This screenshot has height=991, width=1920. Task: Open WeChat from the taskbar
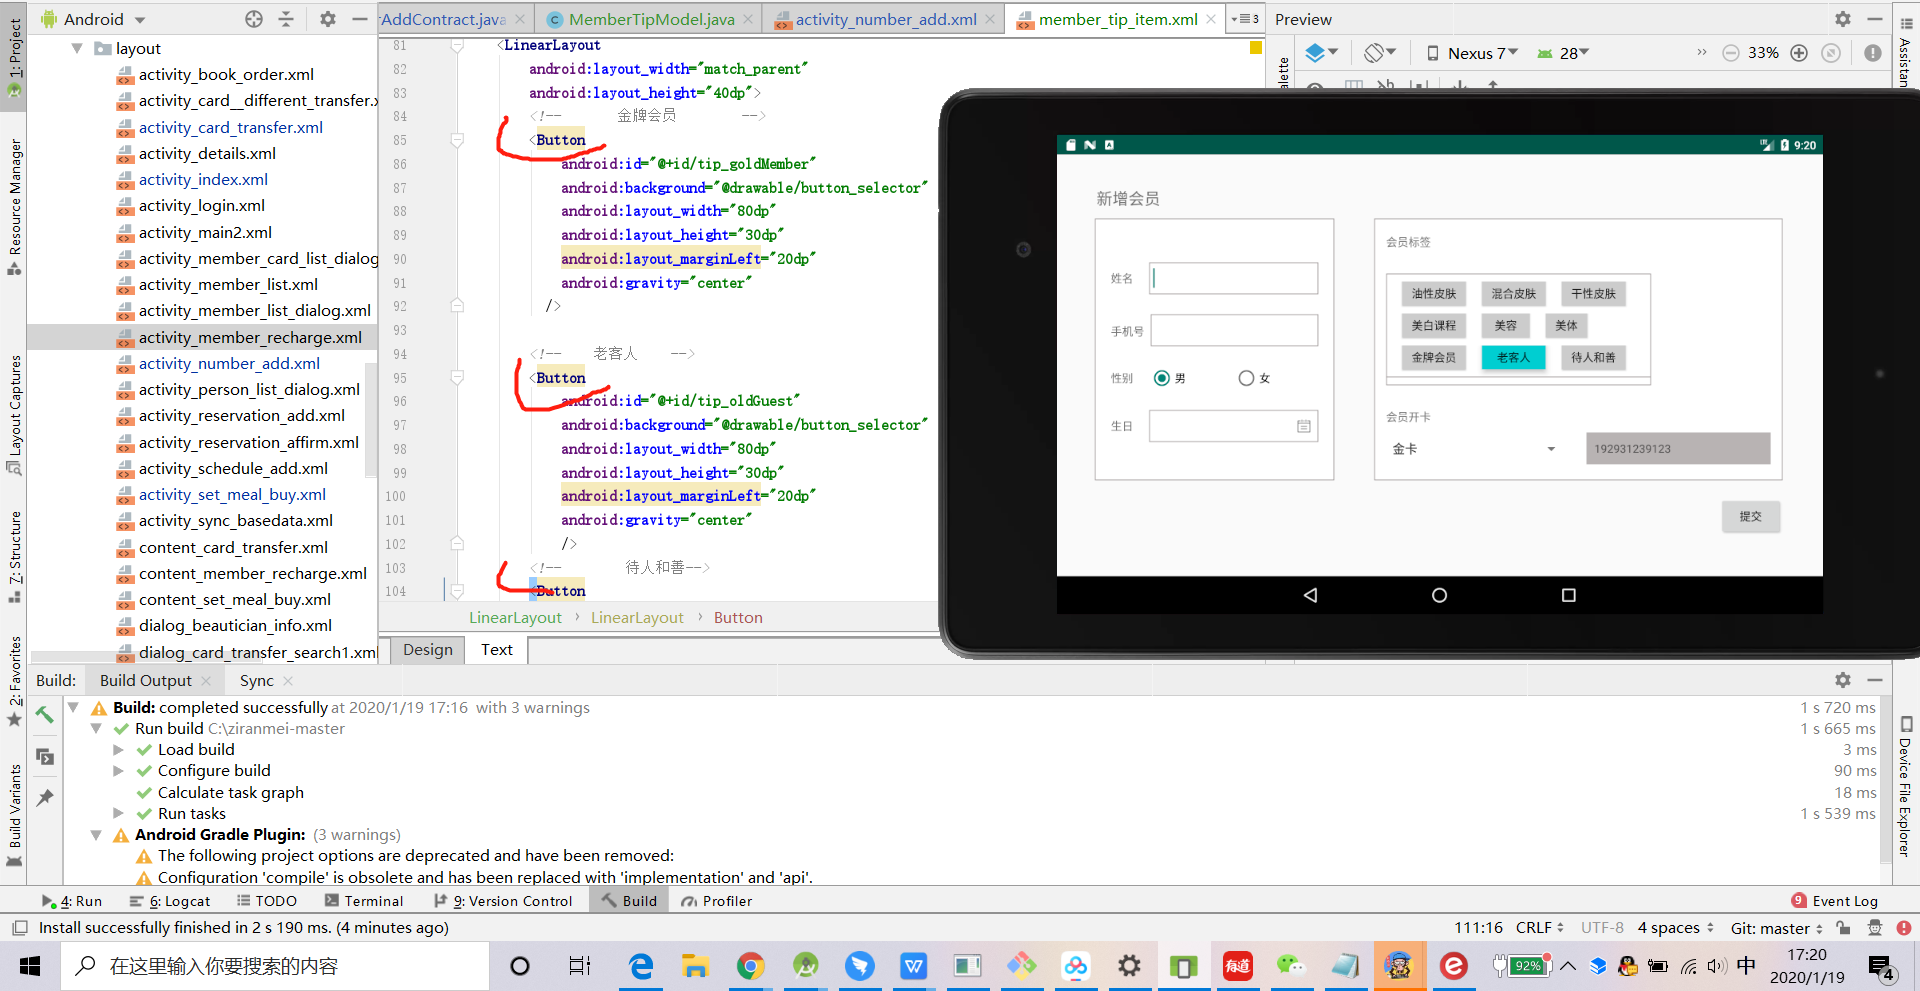[1291, 966]
